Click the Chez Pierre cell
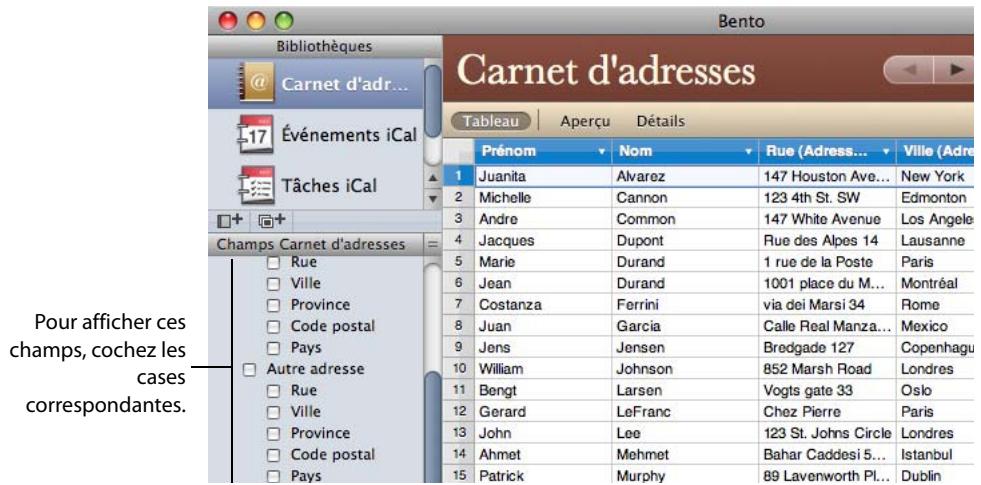The width and height of the screenshot is (981, 485). [x=827, y=412]
